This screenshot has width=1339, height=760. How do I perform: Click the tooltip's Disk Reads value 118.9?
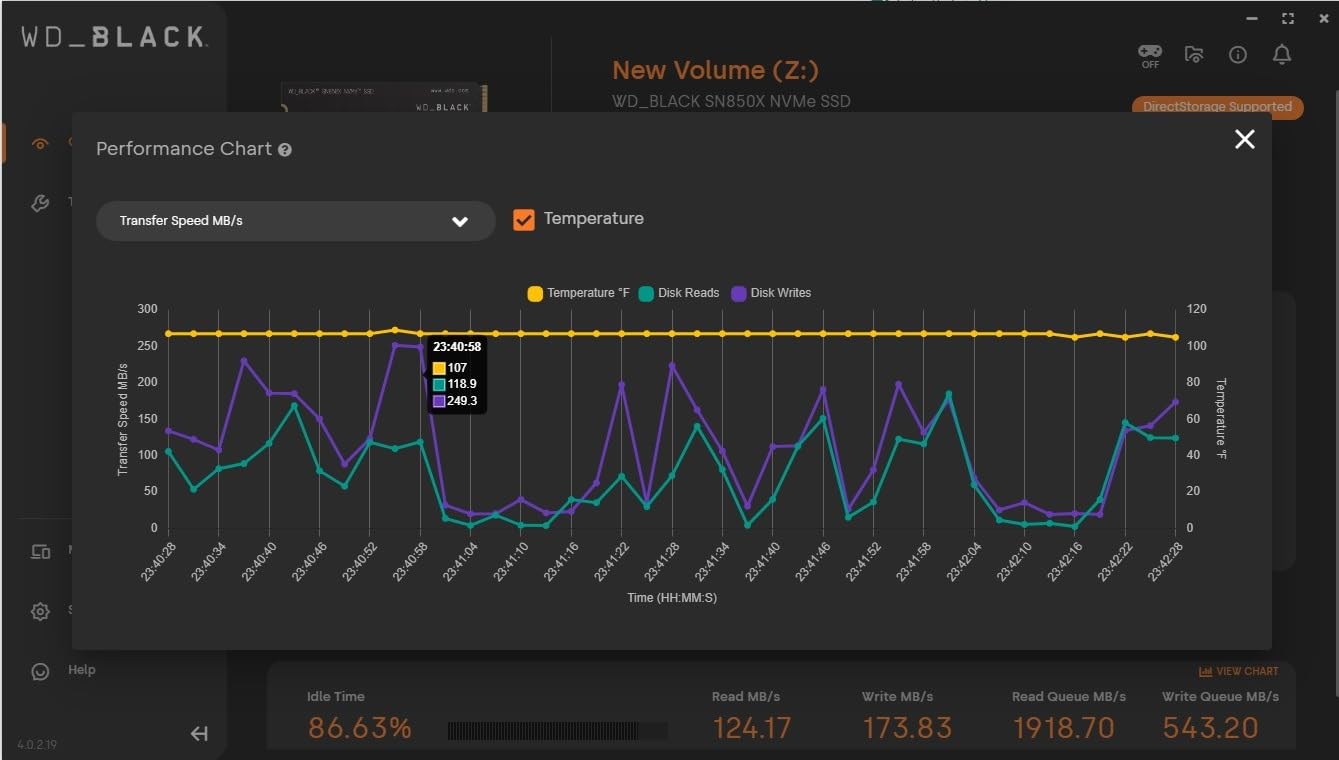(461, 384)
